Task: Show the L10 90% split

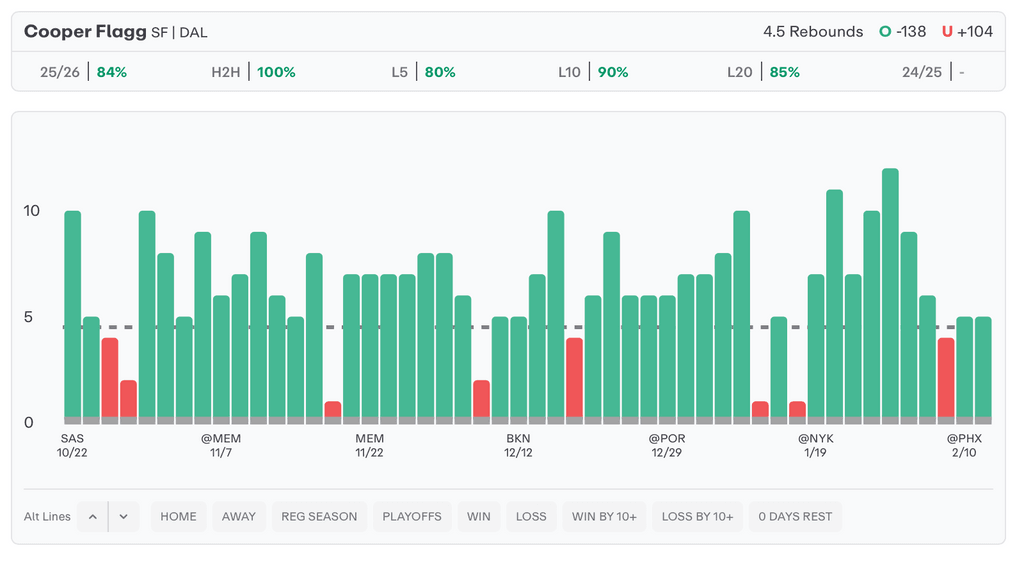Action: coord(593,72)
